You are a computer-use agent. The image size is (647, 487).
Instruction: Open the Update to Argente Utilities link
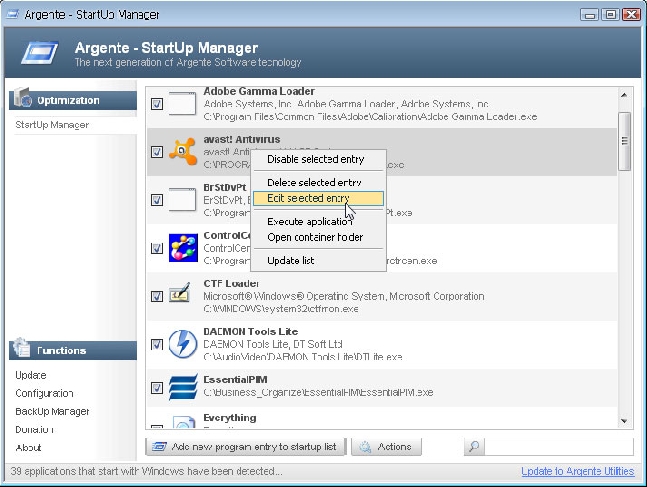coord(578,471)
